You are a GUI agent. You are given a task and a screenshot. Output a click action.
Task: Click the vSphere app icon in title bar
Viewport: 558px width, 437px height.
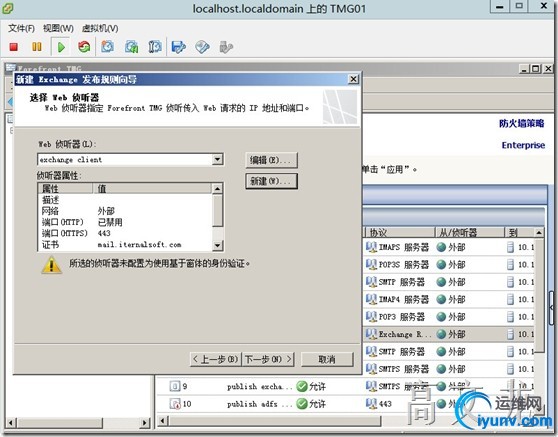tap(7, 8)
